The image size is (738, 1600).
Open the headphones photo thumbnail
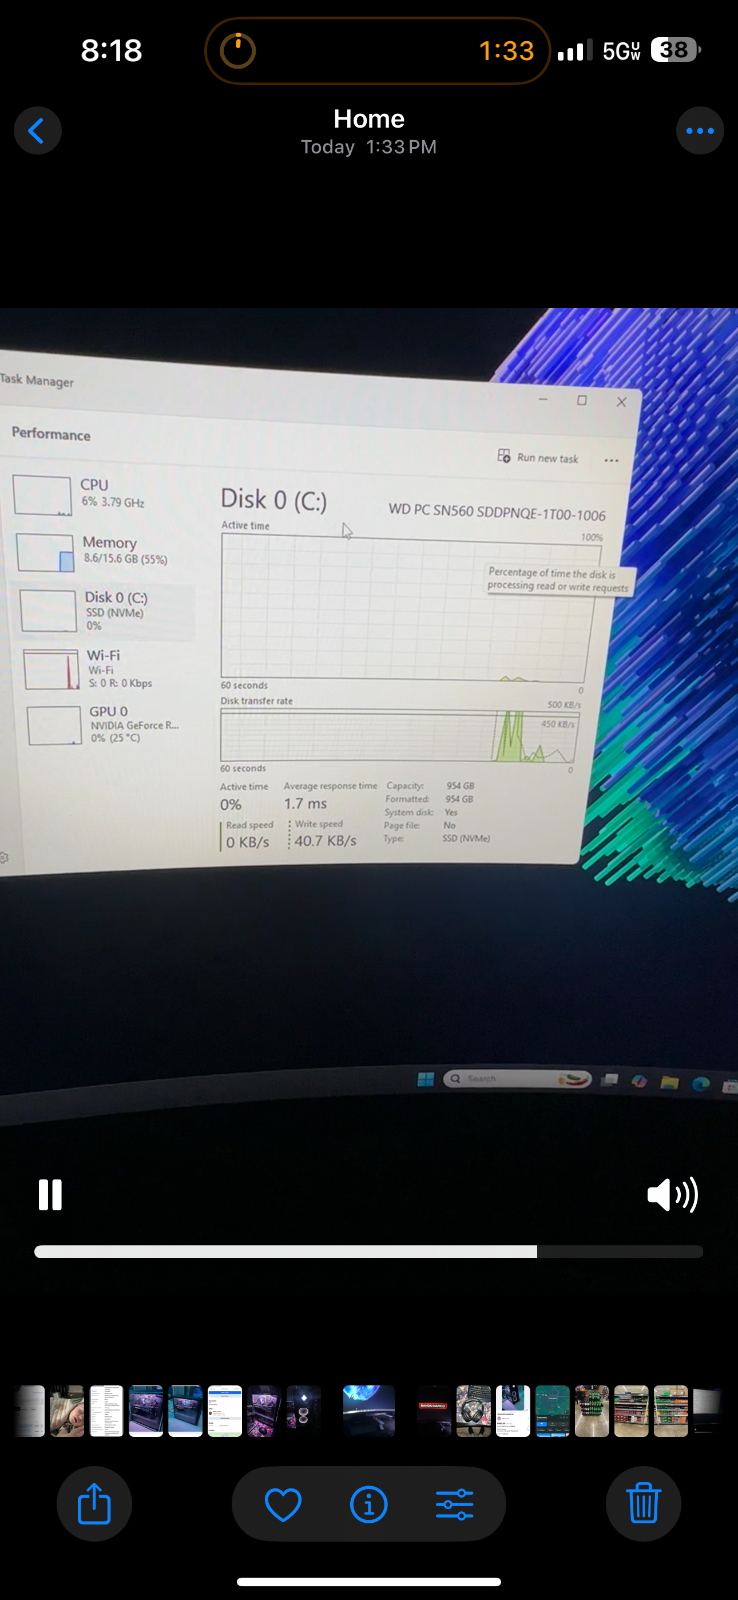pos(474,1411)
